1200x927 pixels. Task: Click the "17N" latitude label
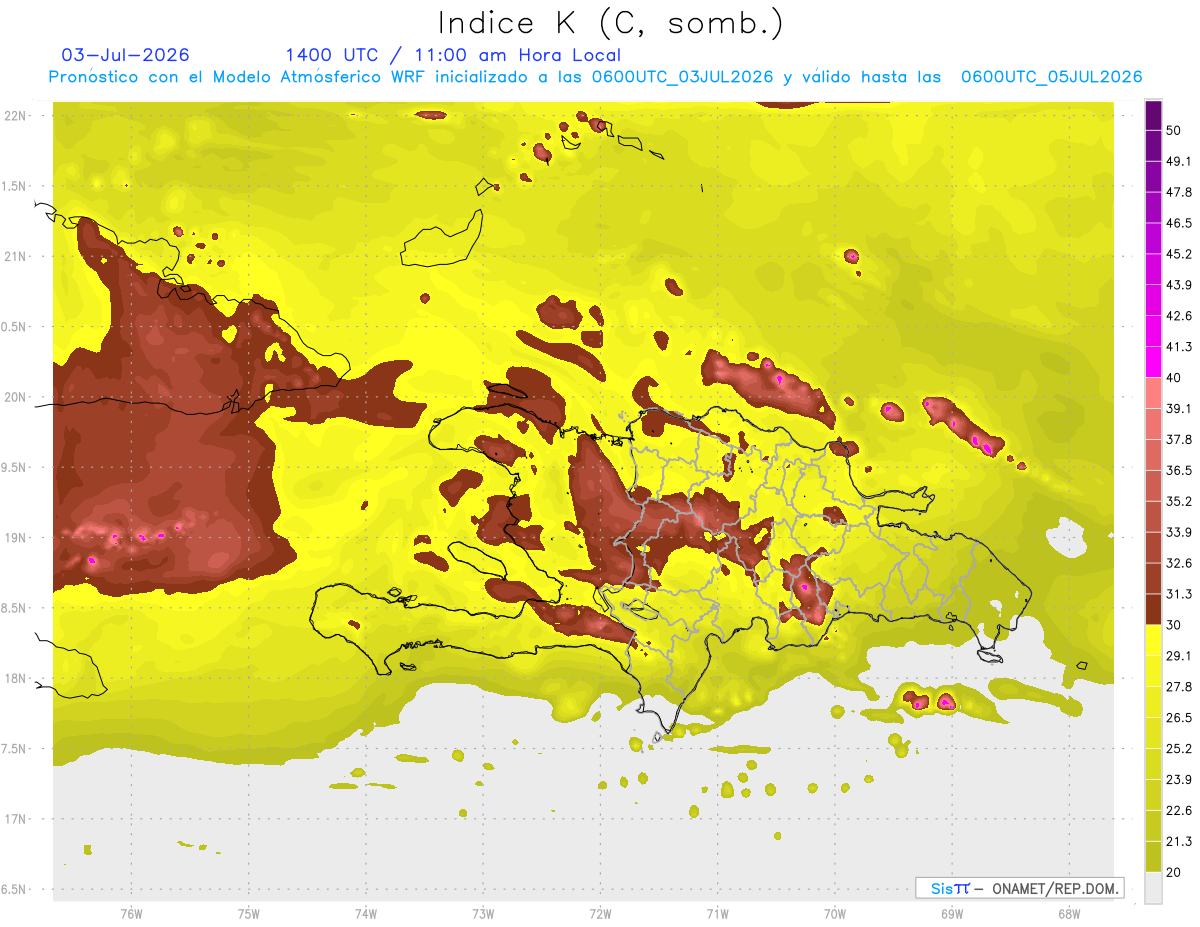(17, 819)
